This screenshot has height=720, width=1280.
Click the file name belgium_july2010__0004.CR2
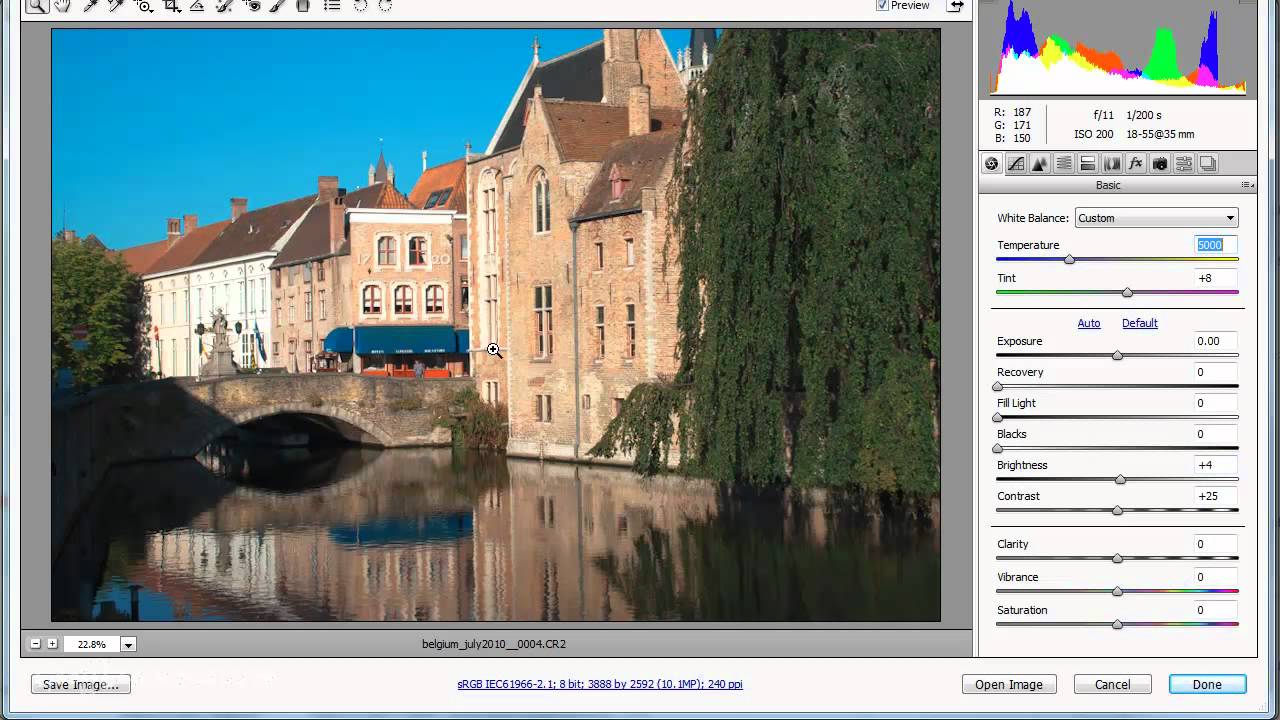coord(494,644)
